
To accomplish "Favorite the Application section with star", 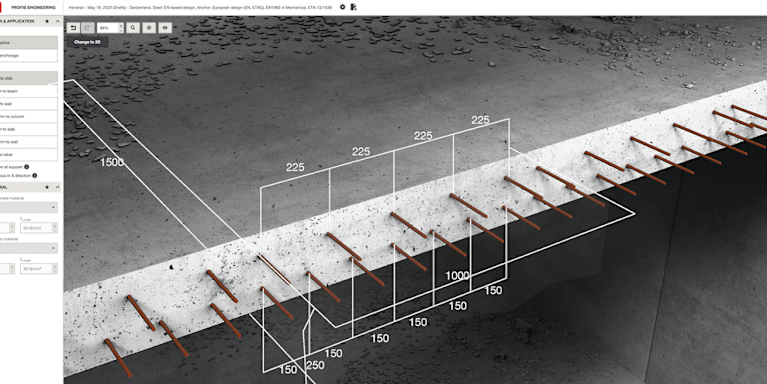I will [47, 22].
